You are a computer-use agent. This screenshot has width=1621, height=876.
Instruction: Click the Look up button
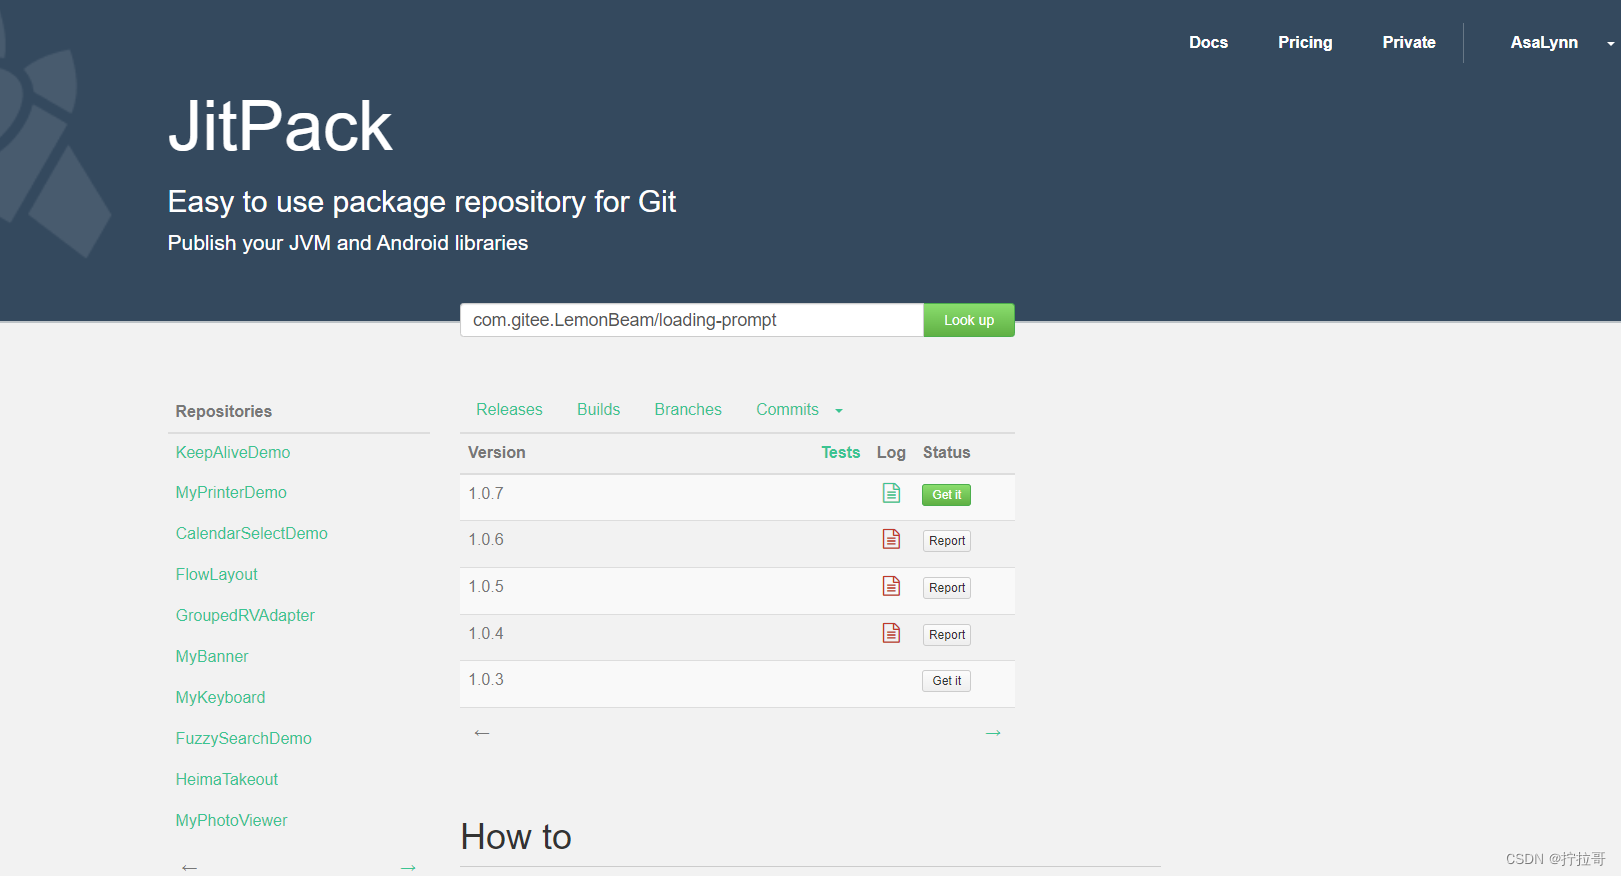pos(969,320)
